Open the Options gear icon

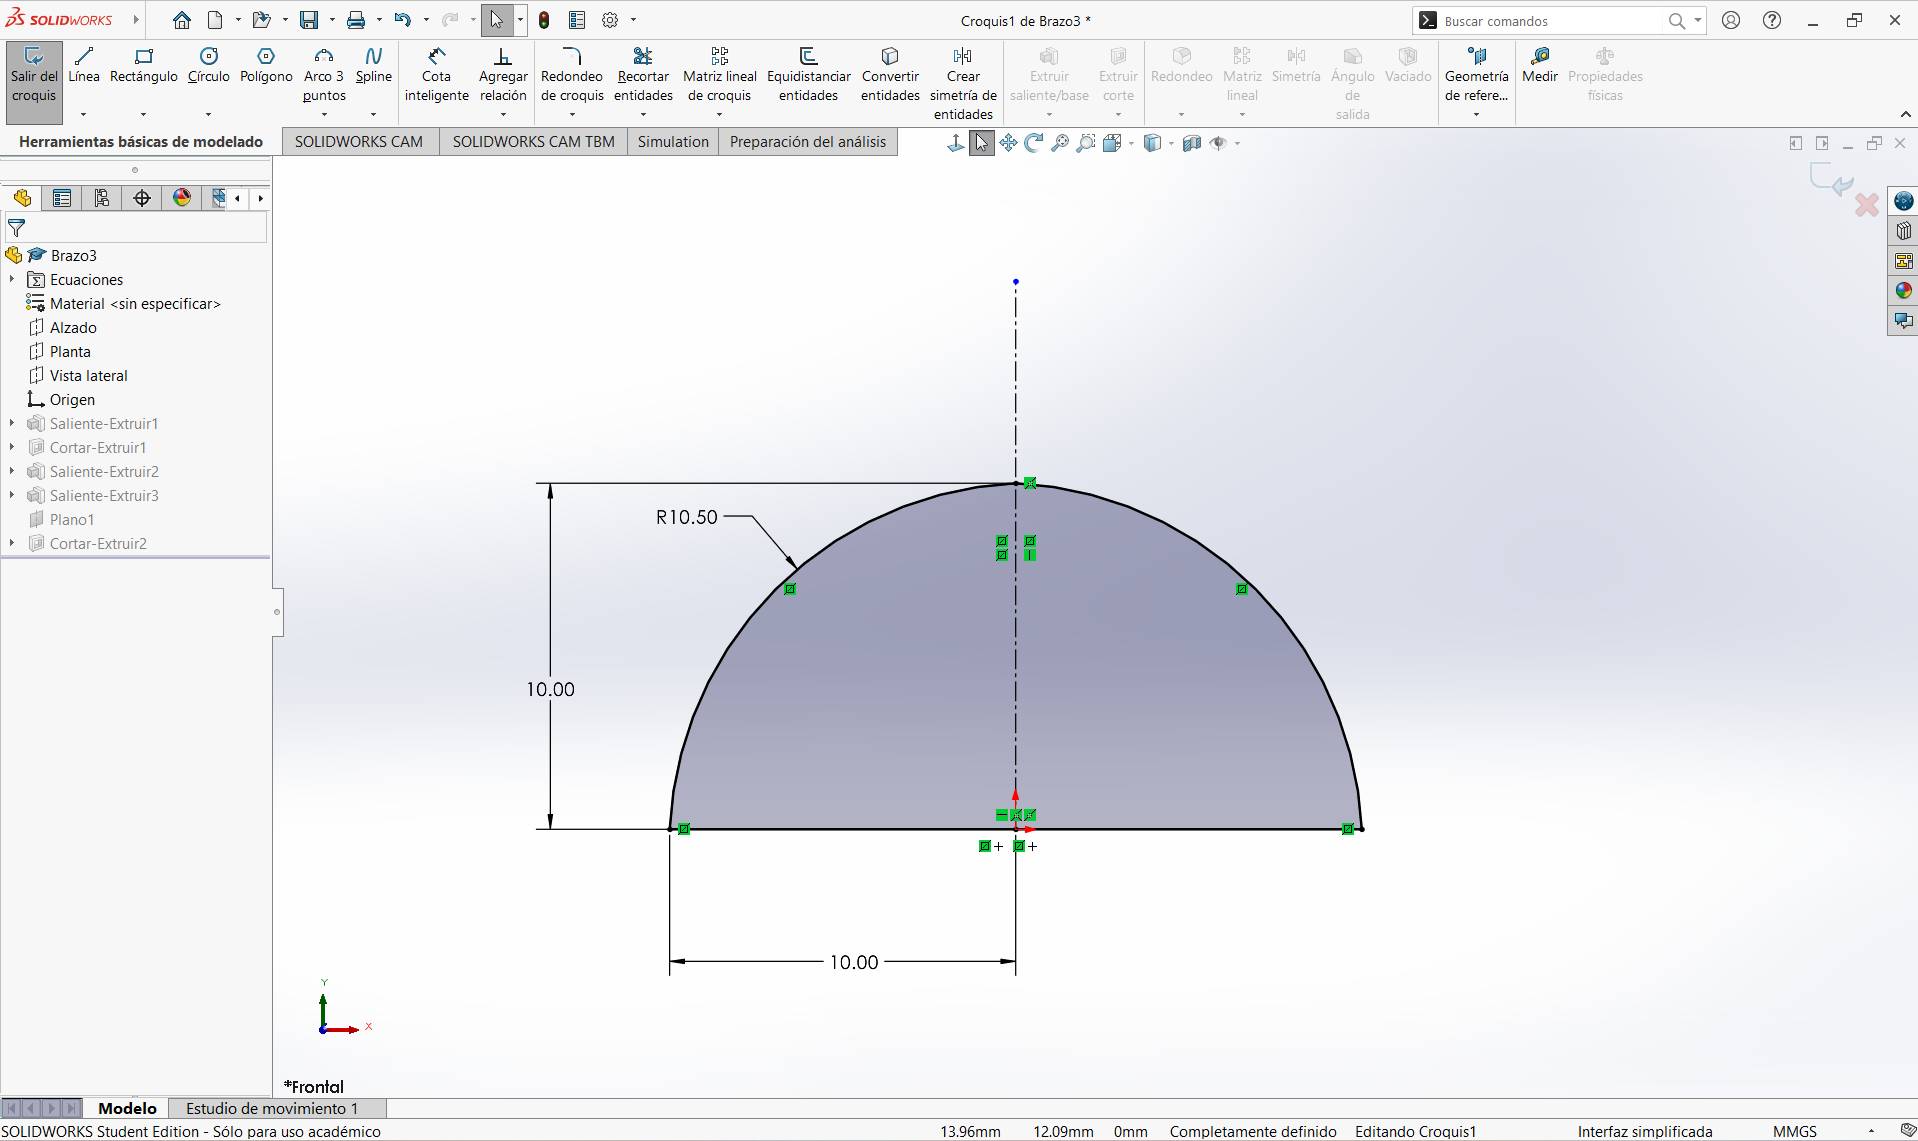(x=610, y=20)
